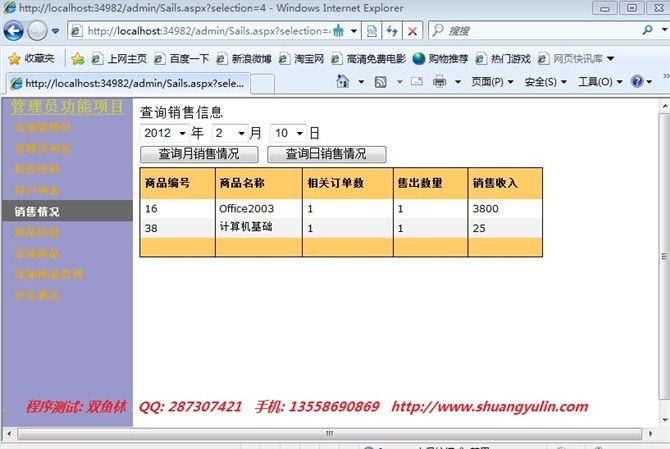Click the 购物推荐 globe icon

[x=419, y=59]
